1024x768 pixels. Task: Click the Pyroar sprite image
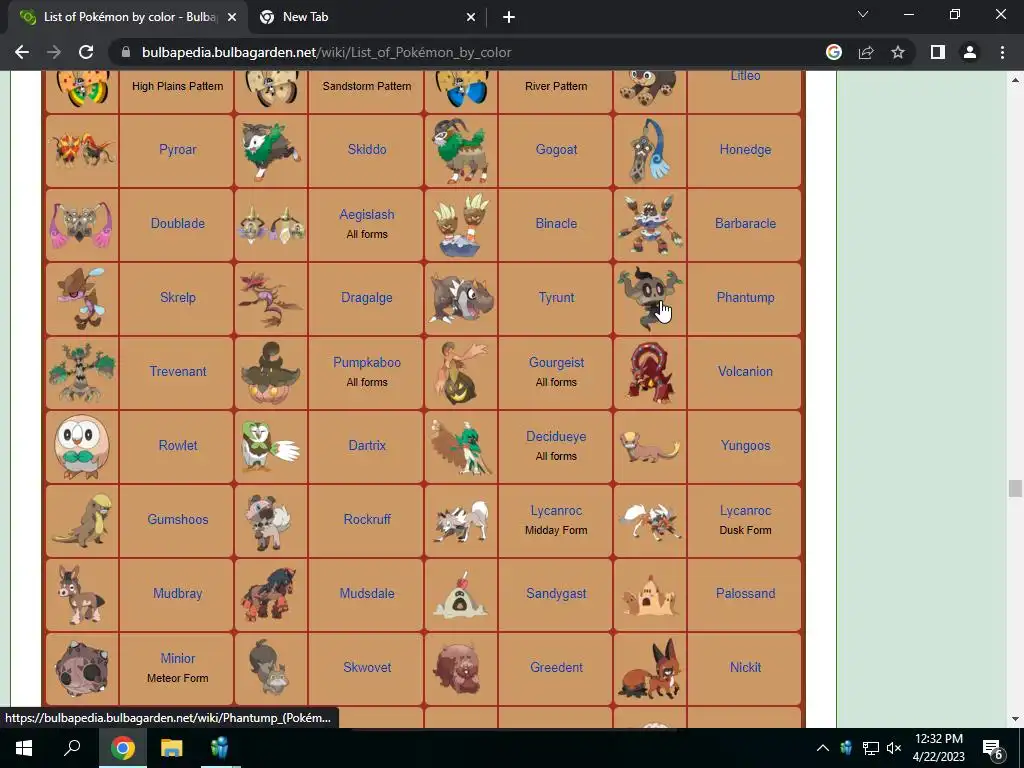(82, 150)
